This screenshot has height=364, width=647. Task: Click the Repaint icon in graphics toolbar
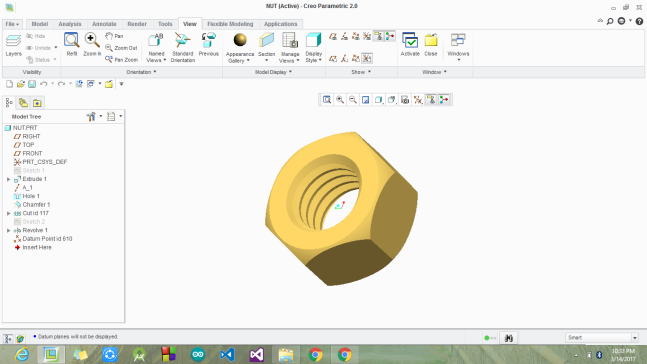[x=366, y=100]
